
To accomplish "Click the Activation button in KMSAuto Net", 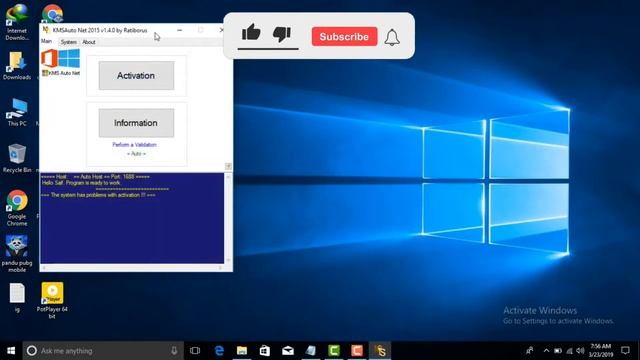I will (x=136, y=76).
